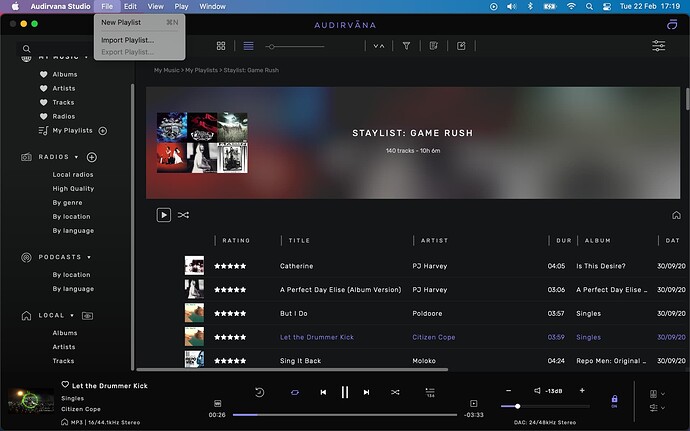The width and height of the screenshot is (690, 431).
Task: Seek within the track progress bar
Action: coord(345,415)
